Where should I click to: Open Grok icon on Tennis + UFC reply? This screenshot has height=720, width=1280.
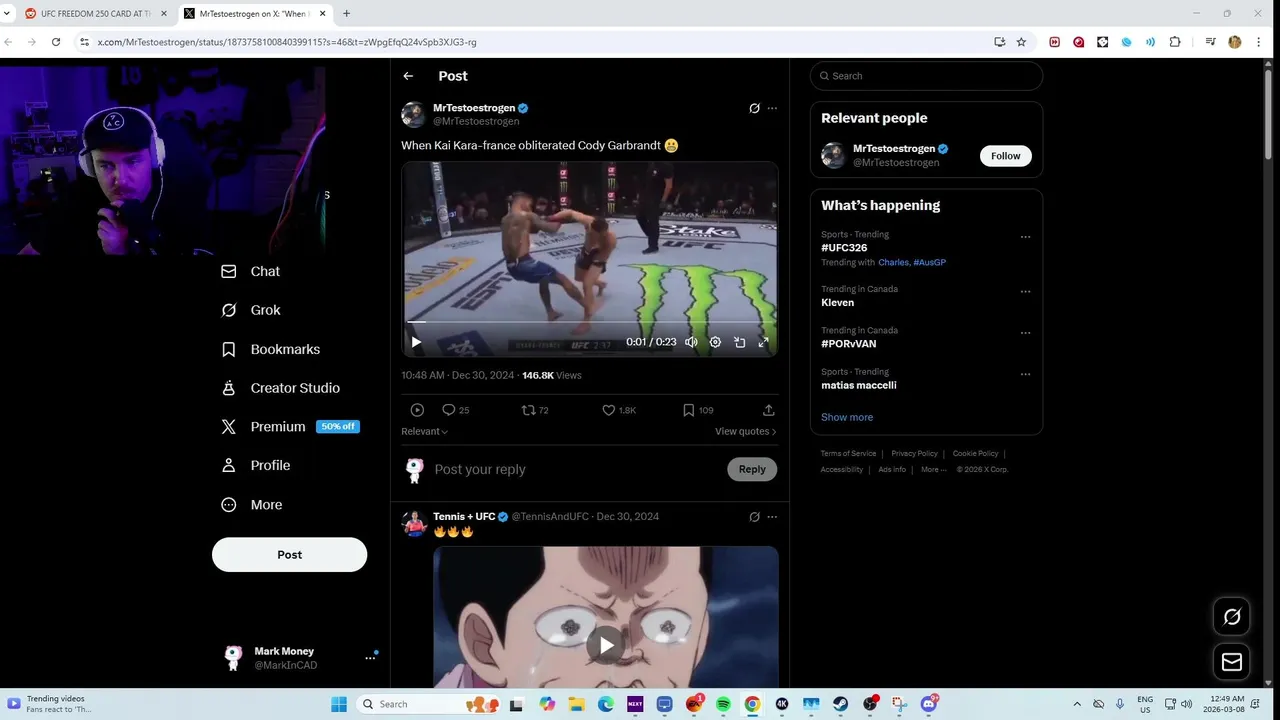(x=754, y=517)
